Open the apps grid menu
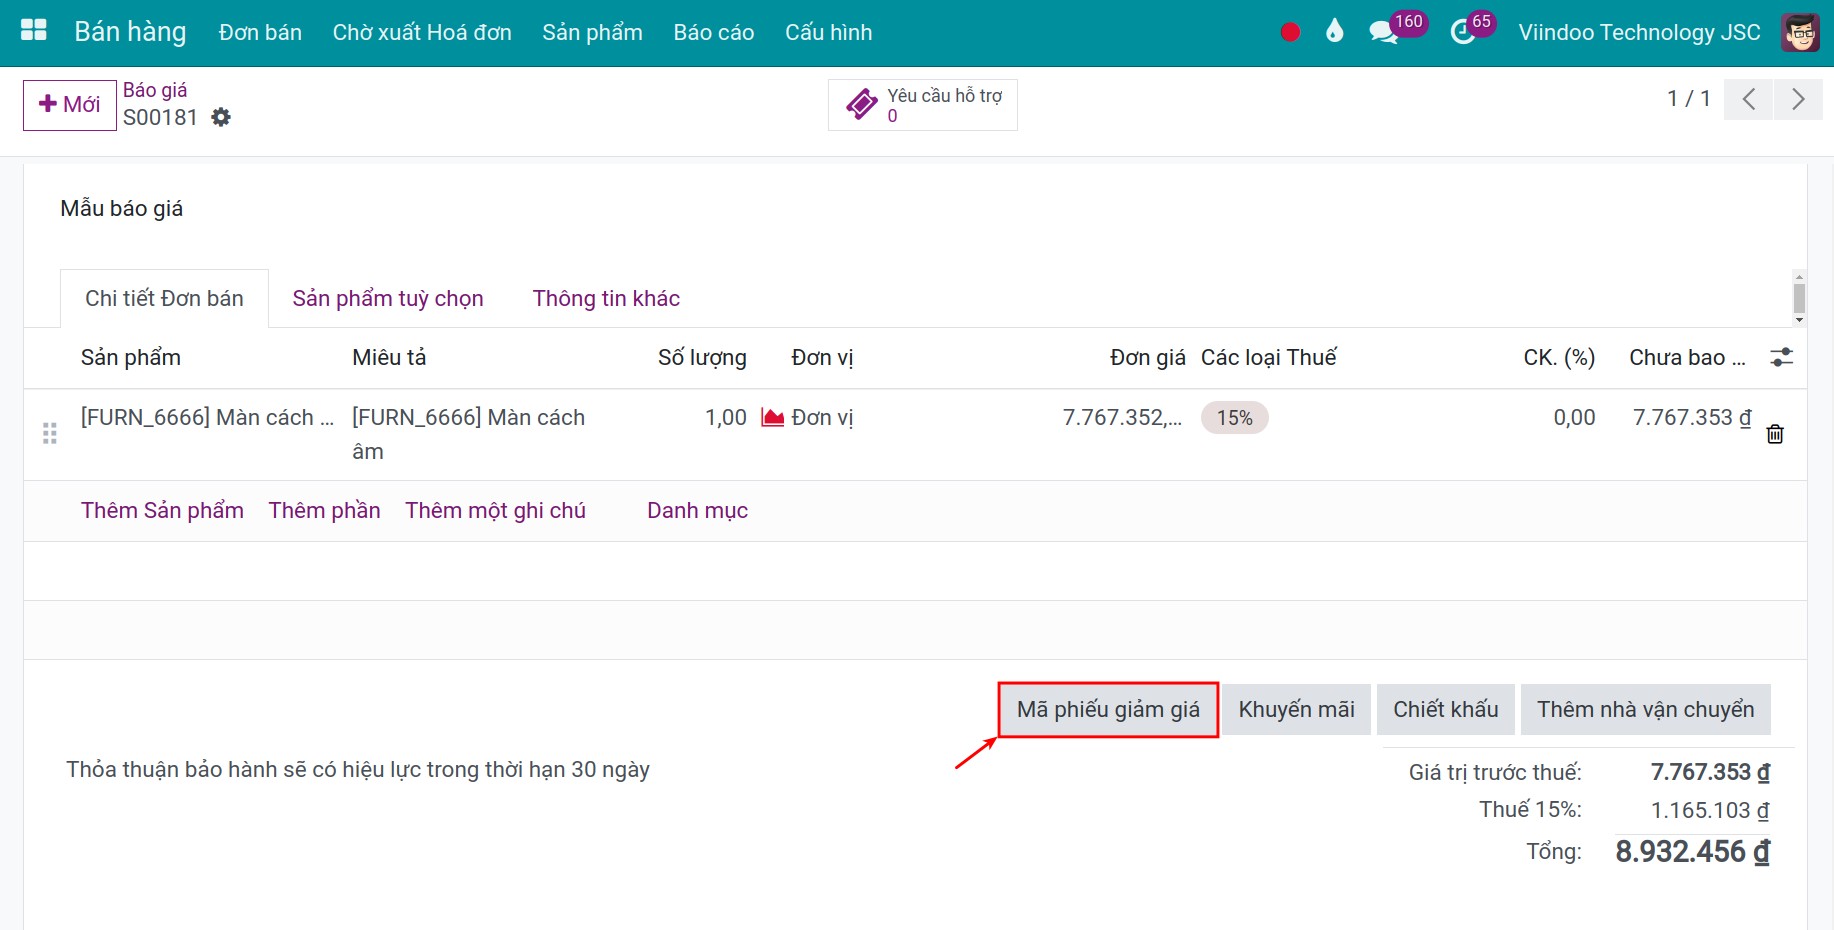 (x=34, y=31)
